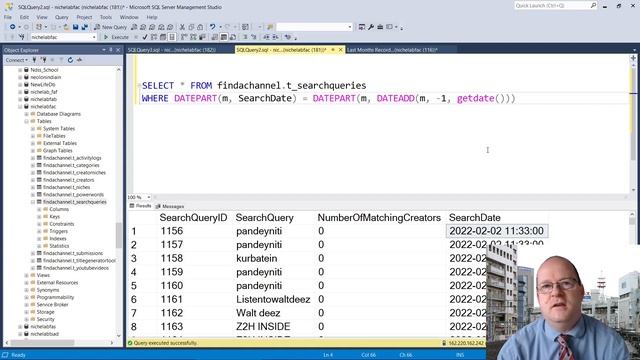
Task: Collapse the nichelabfac database node
Action: click(20, 107)
